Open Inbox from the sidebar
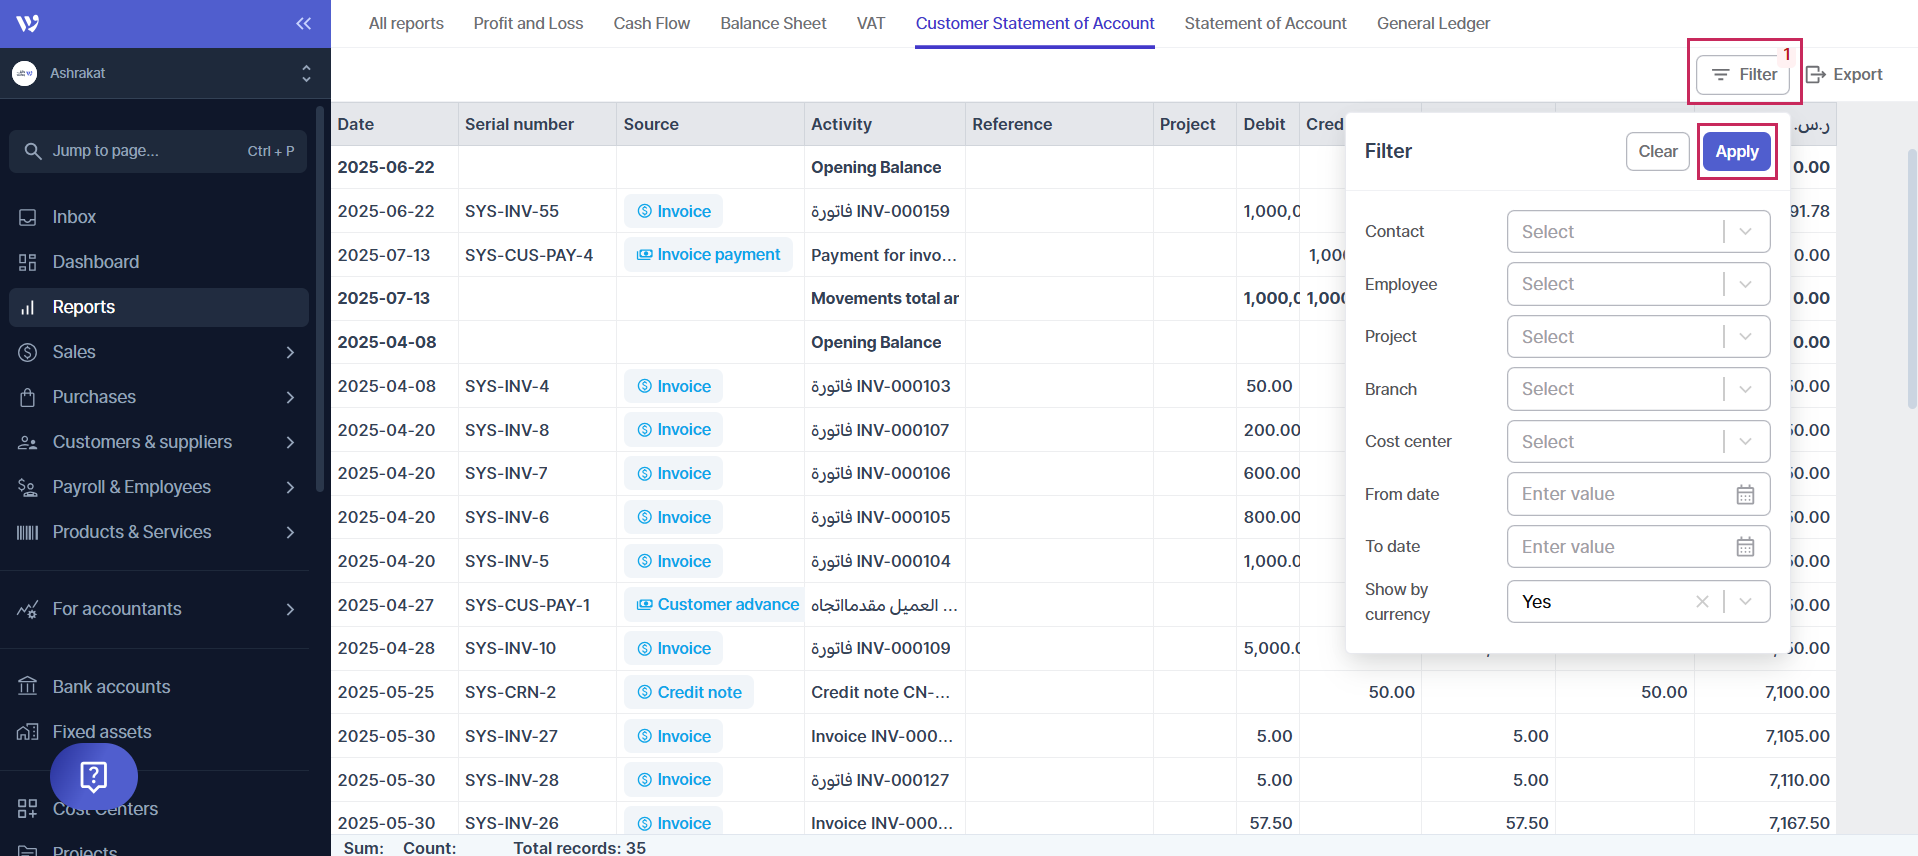The image size is (1918, 856). pyautogui.click(x=74, y=217)
